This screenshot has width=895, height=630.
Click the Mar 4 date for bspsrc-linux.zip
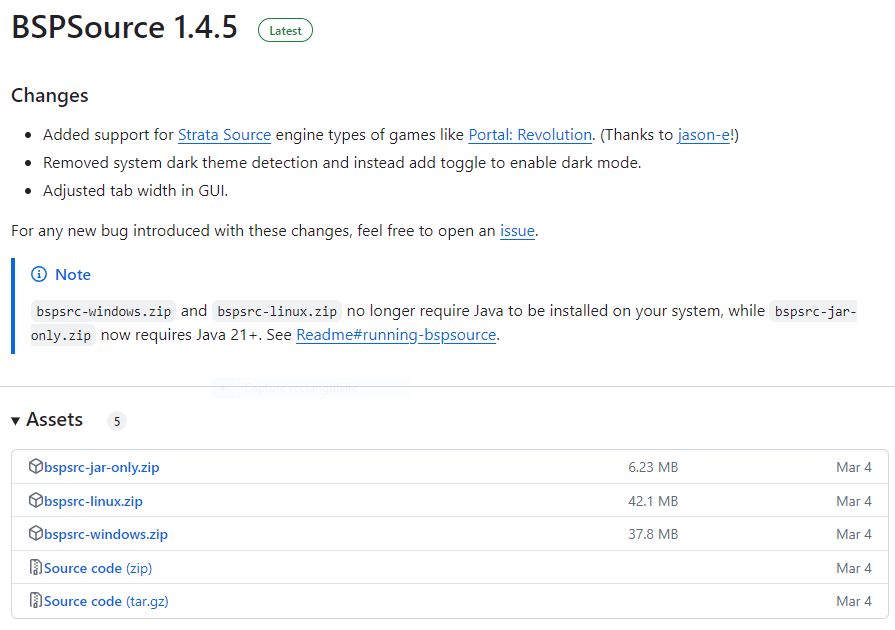[854, 501]
